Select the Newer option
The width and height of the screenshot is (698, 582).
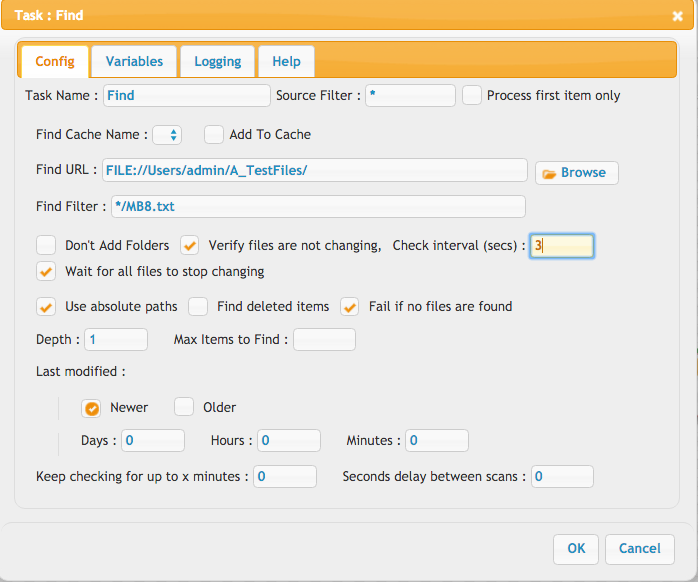91,408
